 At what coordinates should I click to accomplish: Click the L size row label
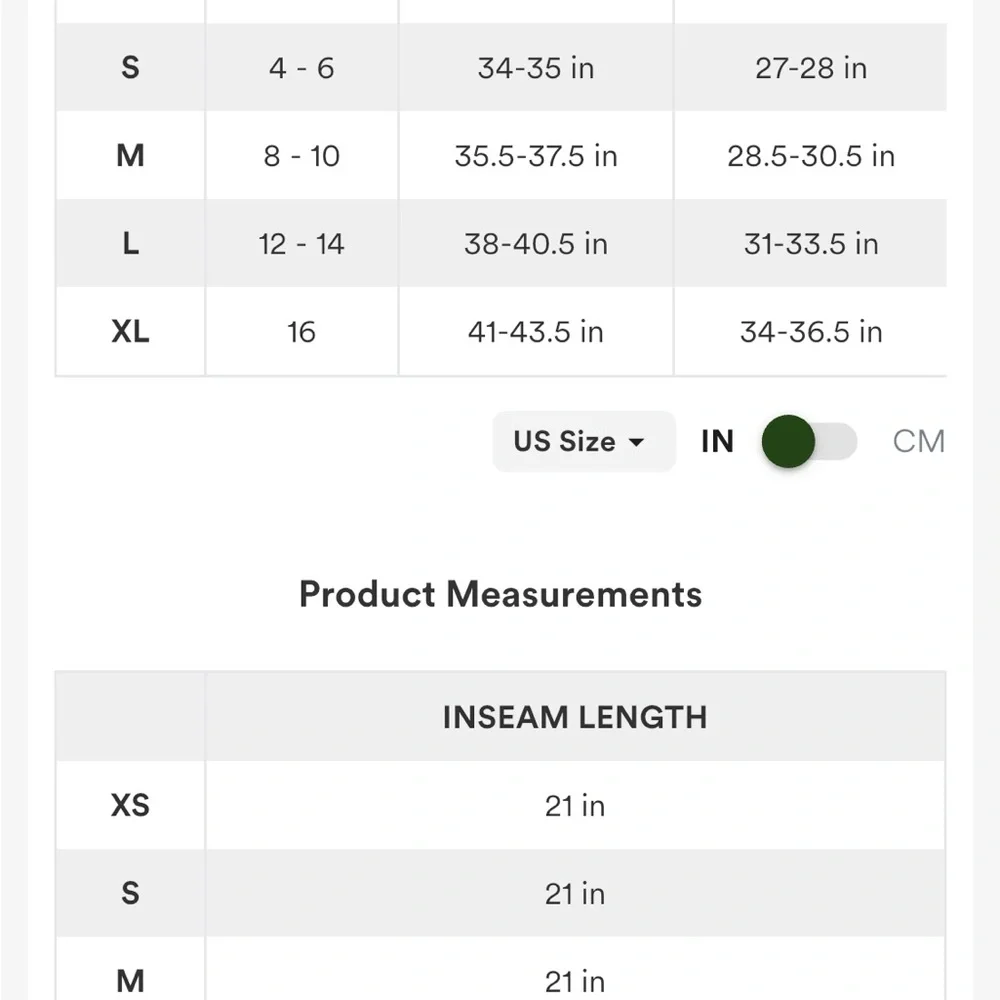coord(130,244)
